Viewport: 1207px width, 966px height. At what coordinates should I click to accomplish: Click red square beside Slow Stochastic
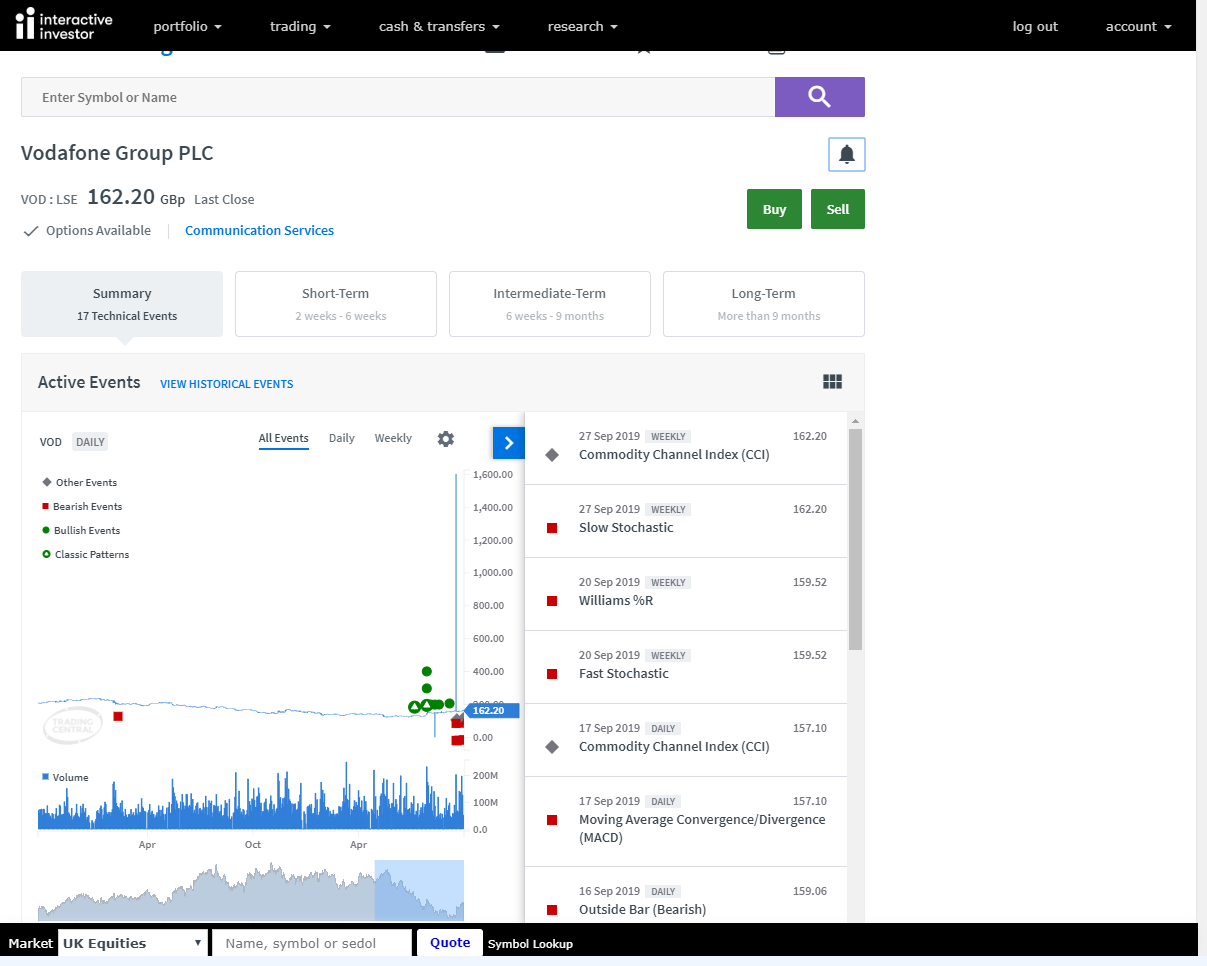pyautogui.click(x=551, y=528)
